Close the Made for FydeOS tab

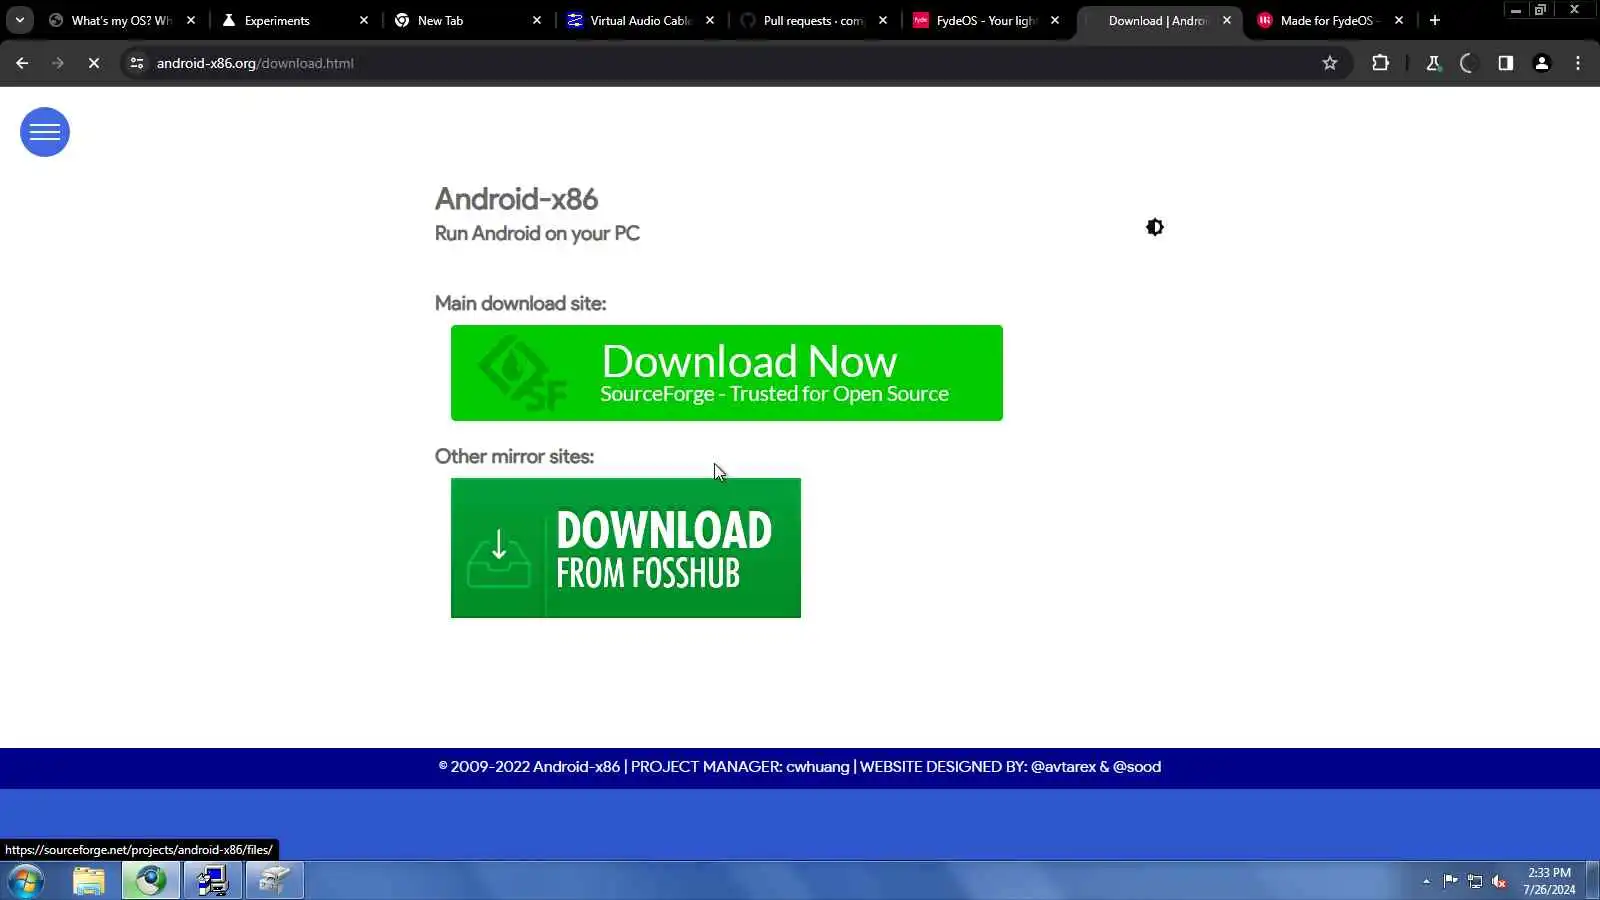(1399, 20)
